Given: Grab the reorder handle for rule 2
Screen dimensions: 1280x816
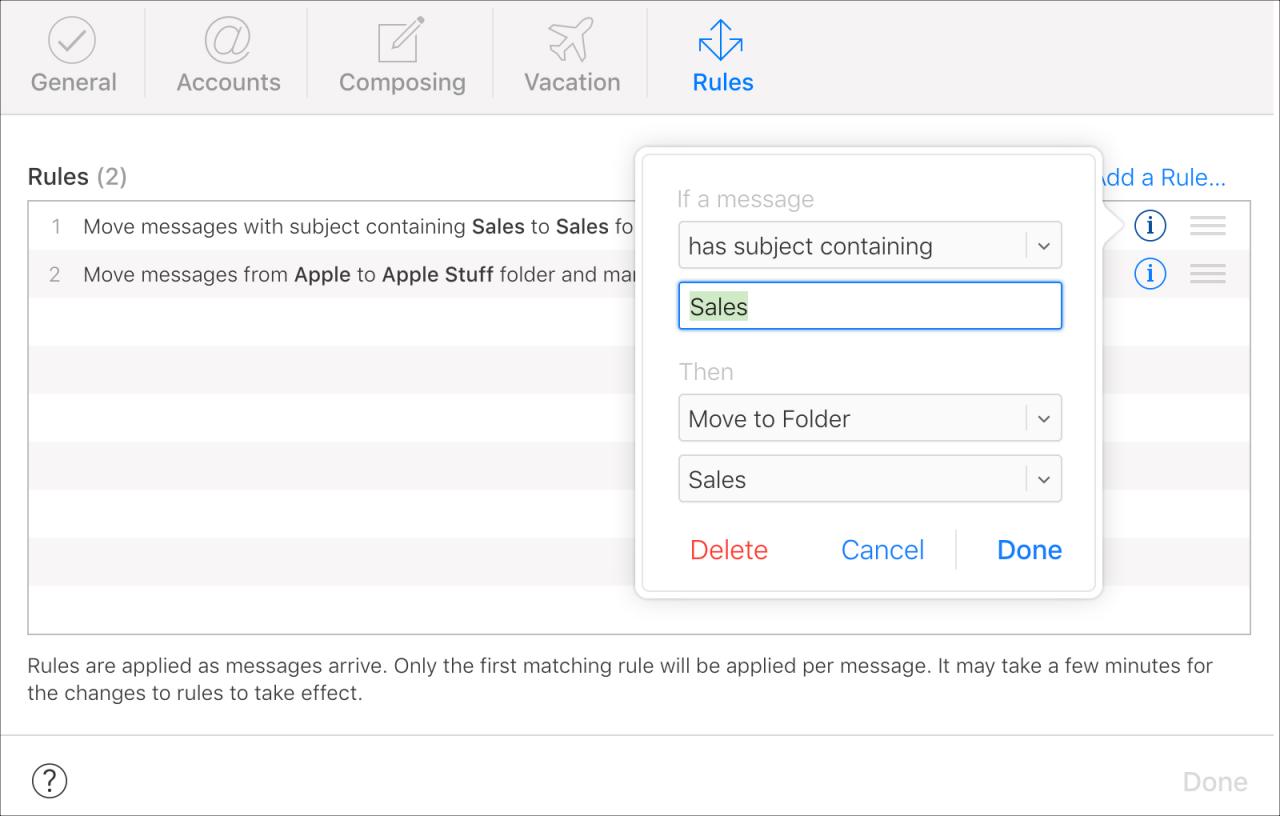Looking at the screenshot, I should 1208,273.
